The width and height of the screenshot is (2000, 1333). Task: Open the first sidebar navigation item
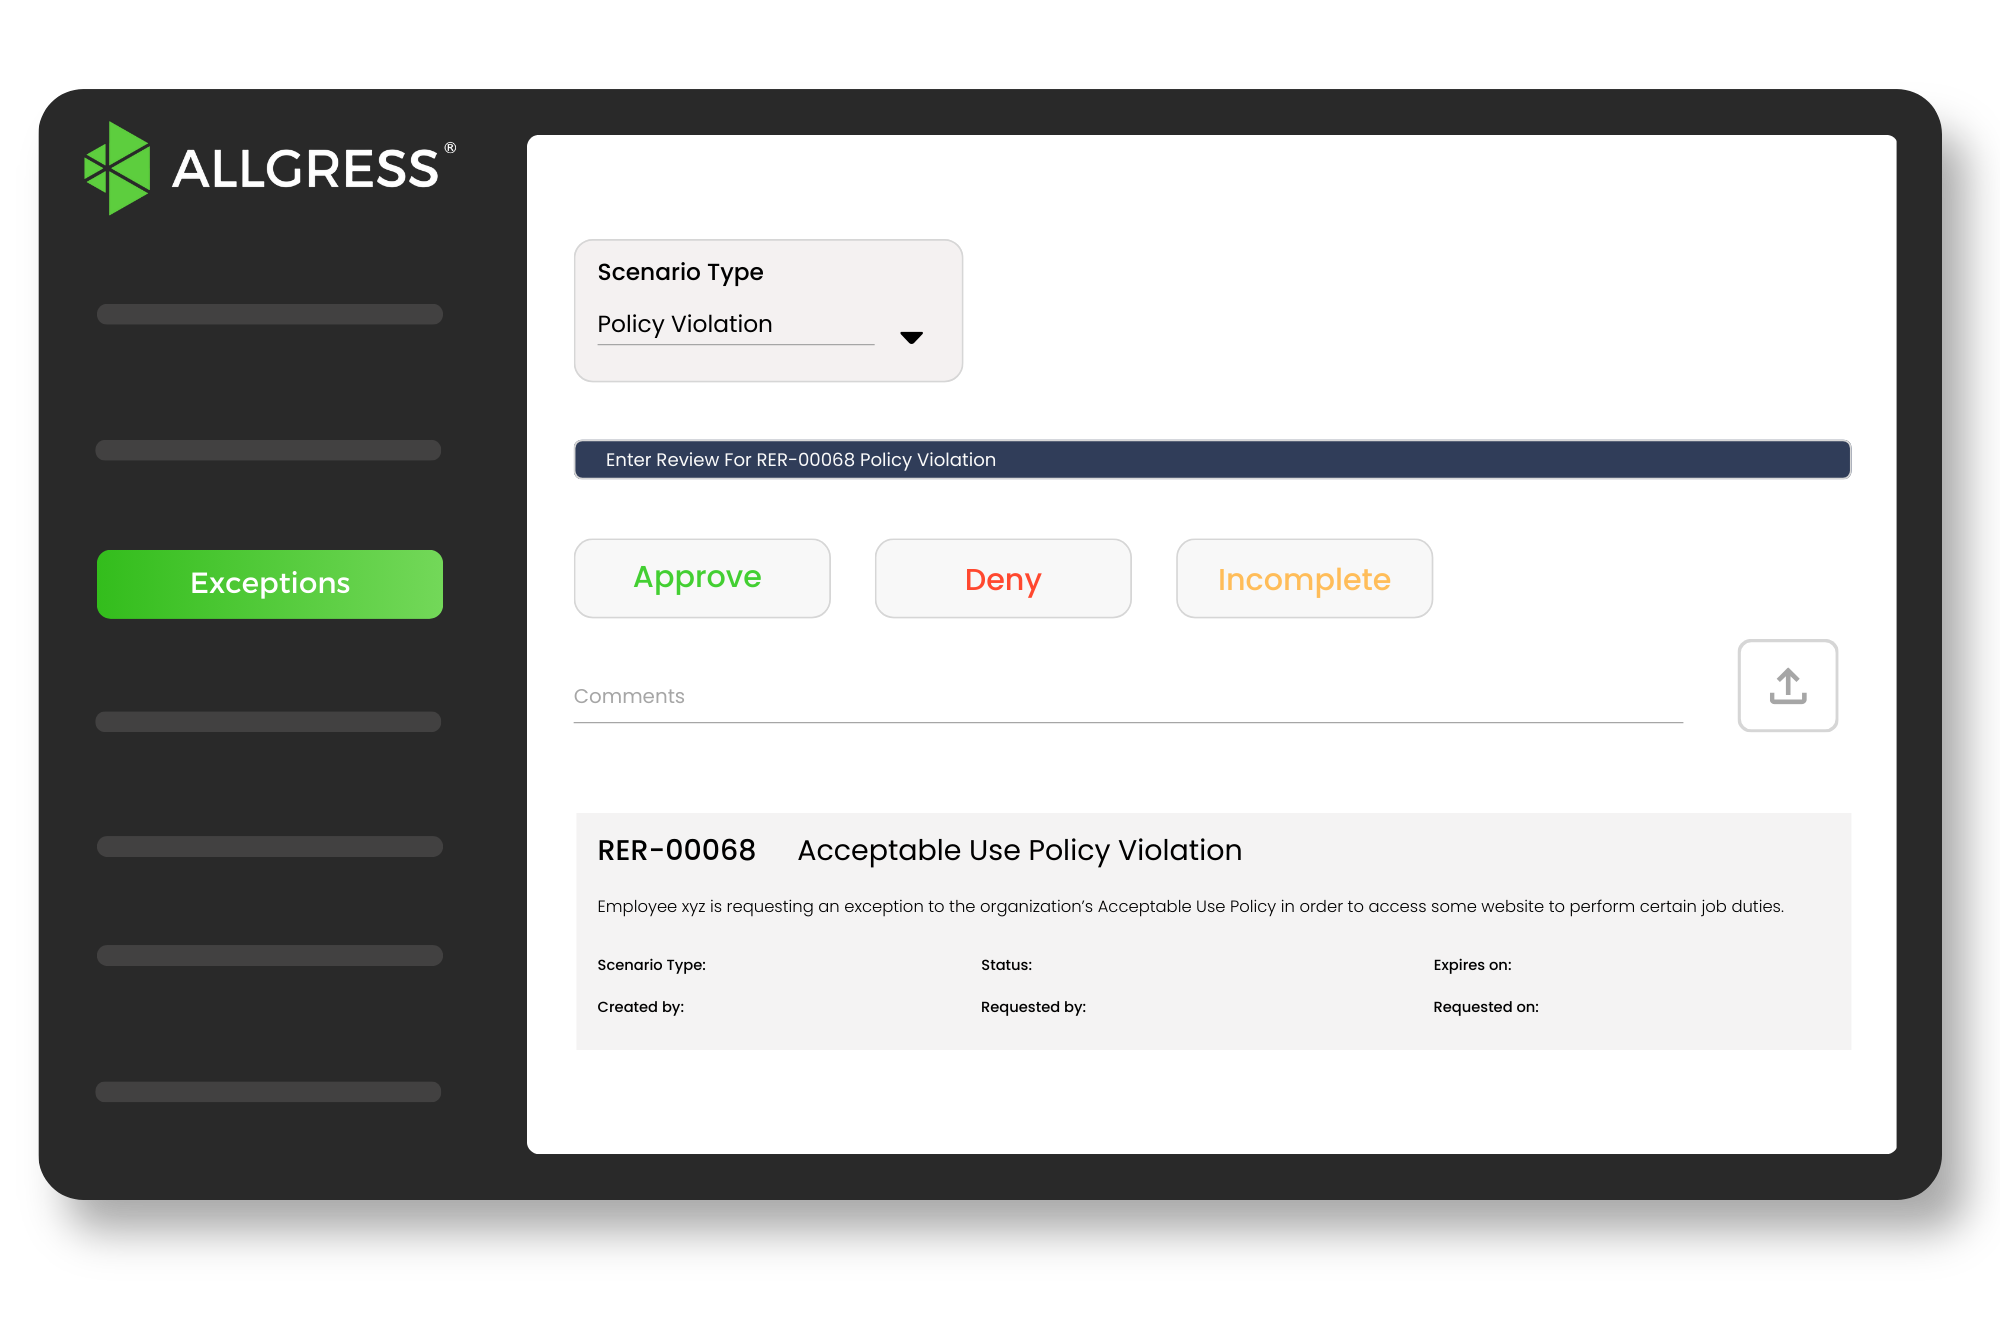point(269,313)
